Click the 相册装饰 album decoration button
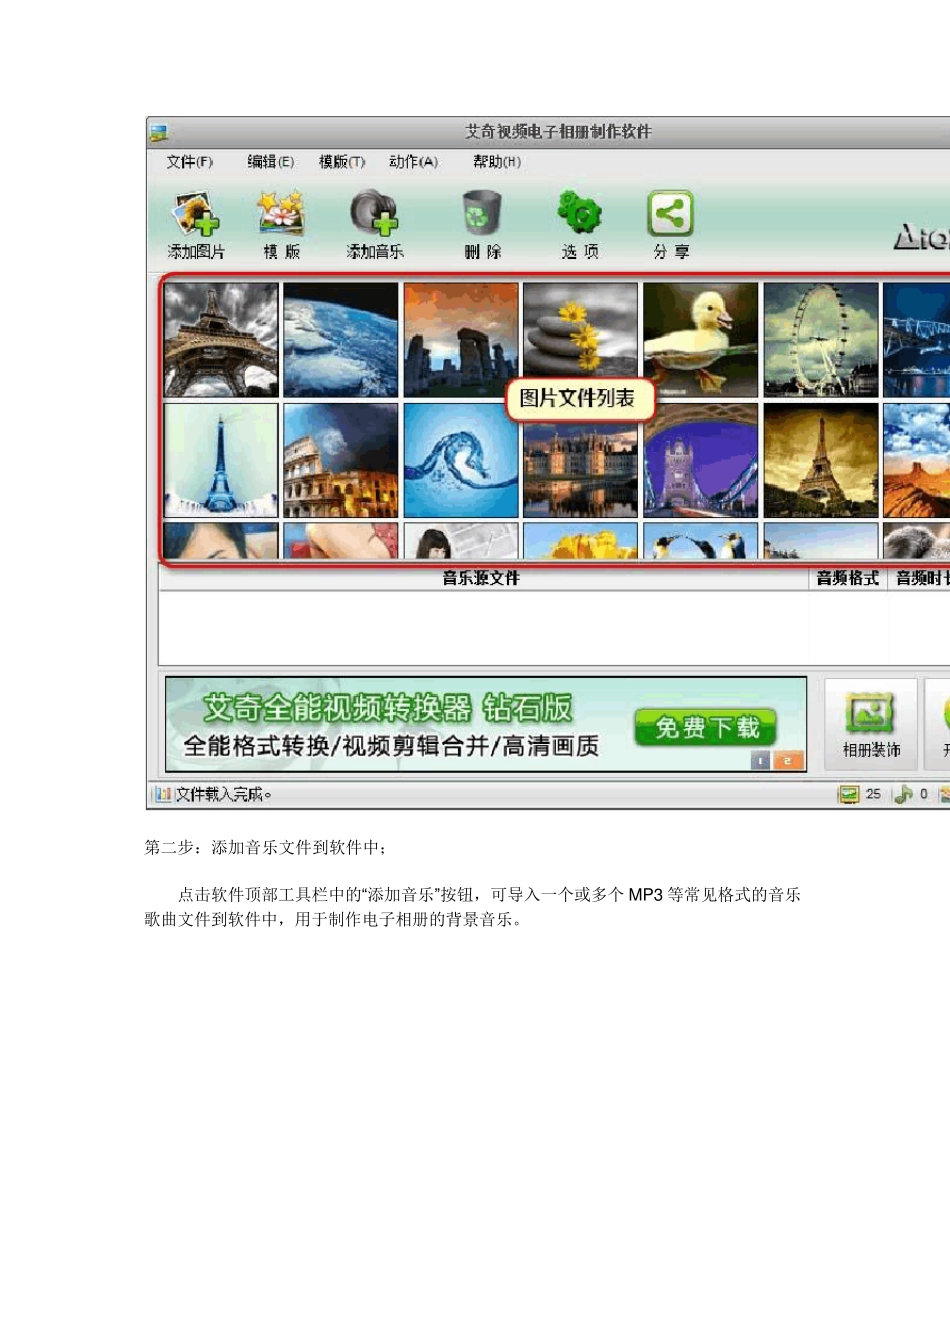This screenshot has width=950, height=1344. (x=871, y=725)
